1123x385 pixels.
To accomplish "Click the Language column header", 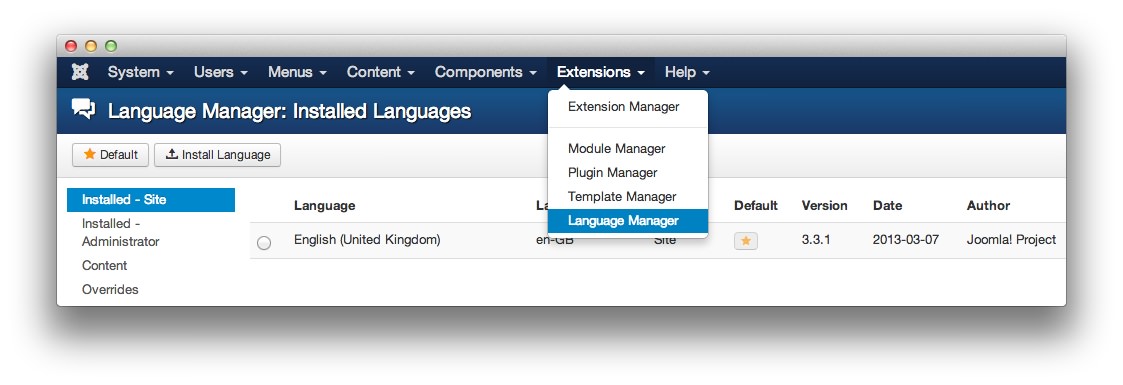I will coord(324,205).
